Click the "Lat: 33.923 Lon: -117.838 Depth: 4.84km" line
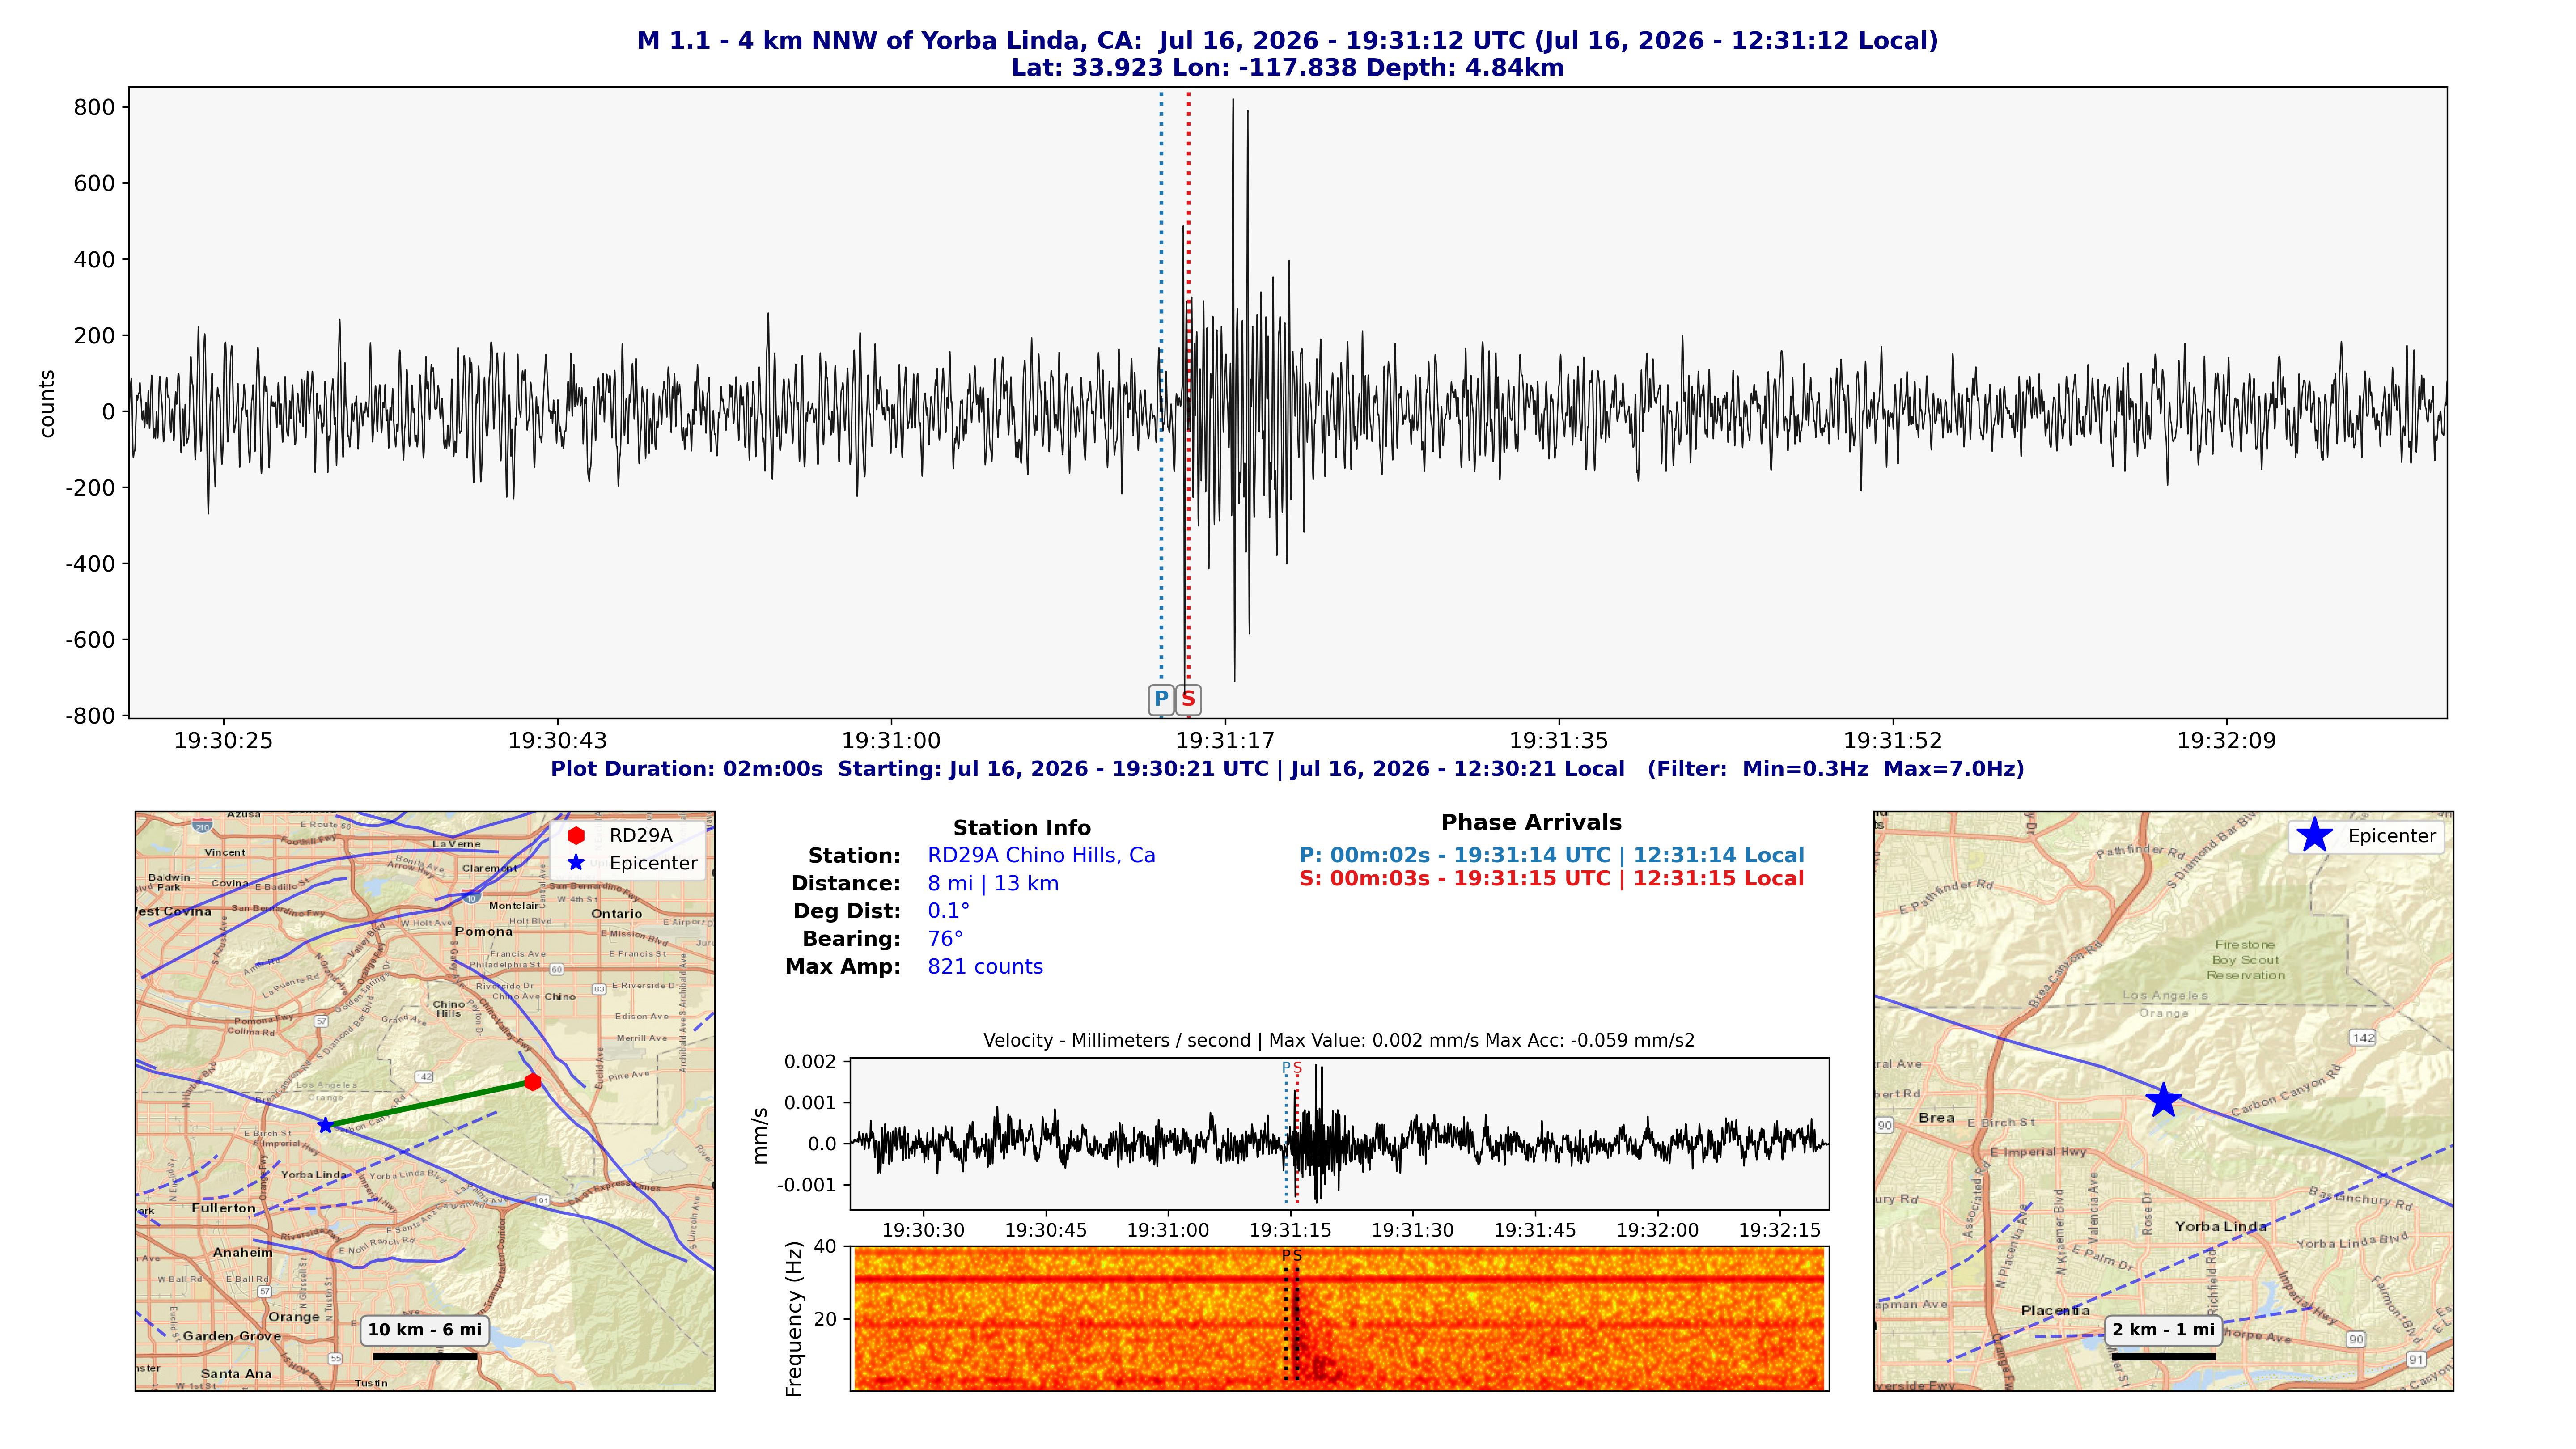Viewport: 2576px width, 1449px height. [1288, 68]
